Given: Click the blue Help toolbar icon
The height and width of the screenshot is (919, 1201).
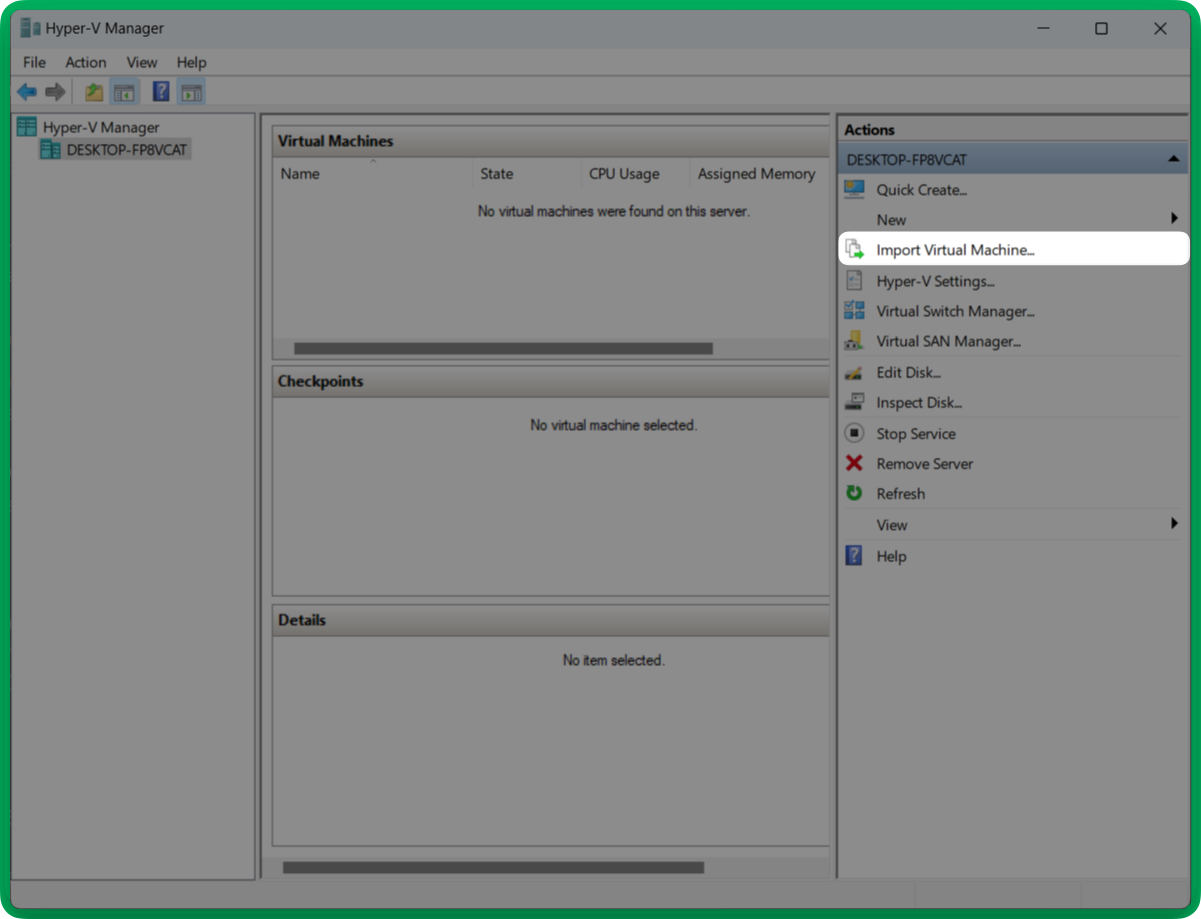Looking at the screenshot, I should pos(160,92).
